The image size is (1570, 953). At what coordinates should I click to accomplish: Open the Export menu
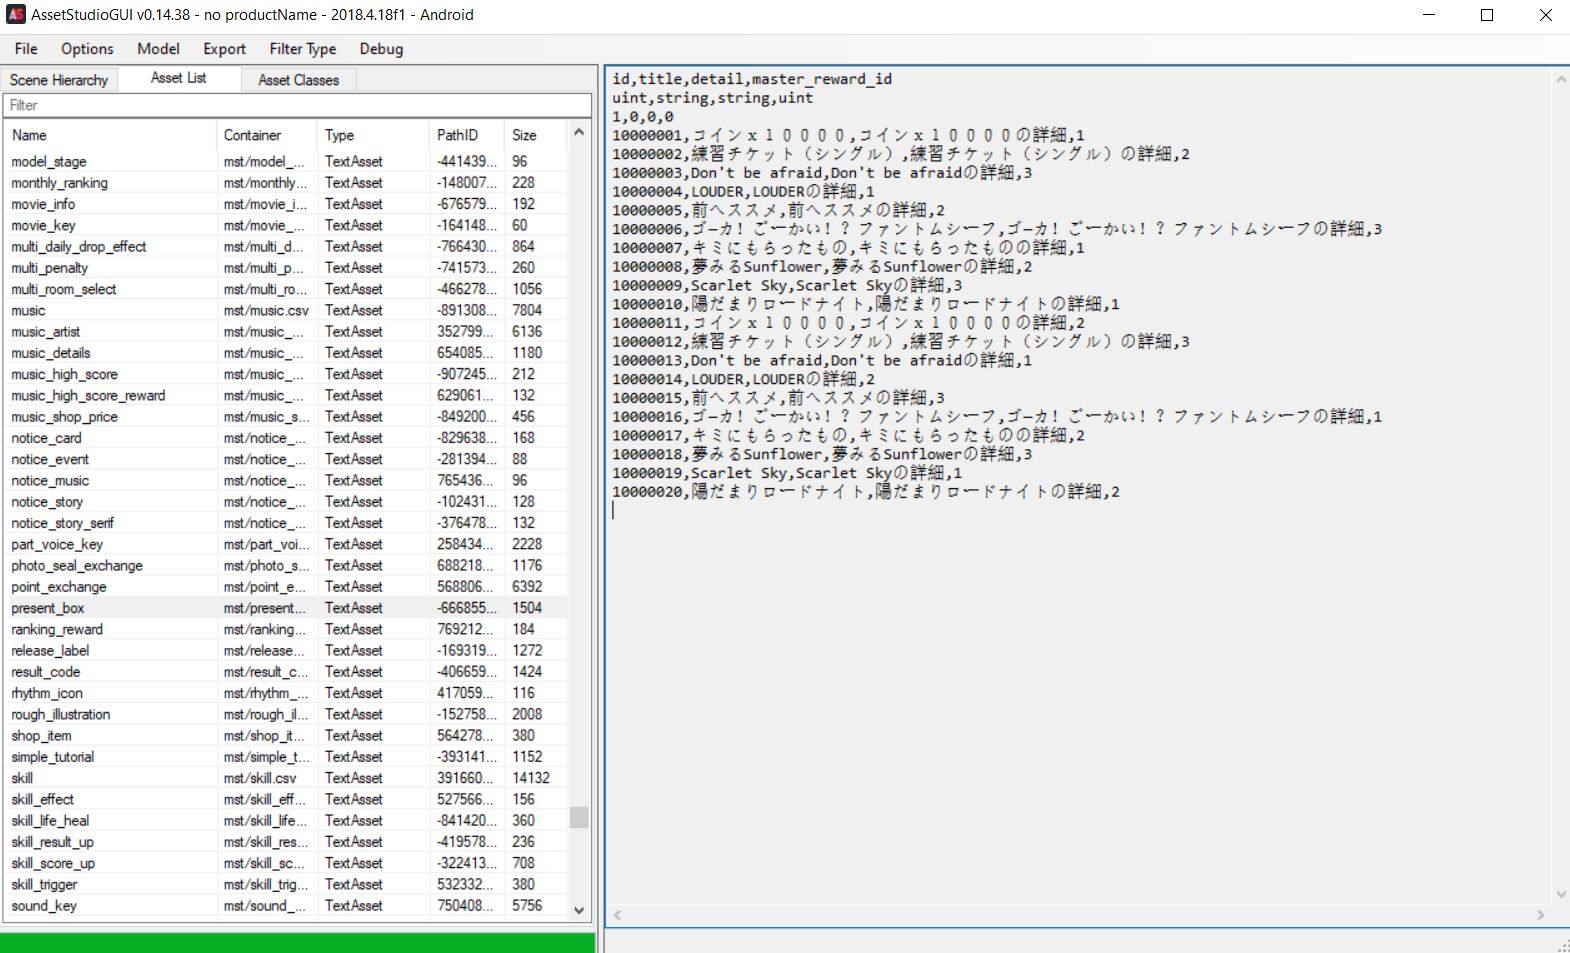click(x=224, y=49)
